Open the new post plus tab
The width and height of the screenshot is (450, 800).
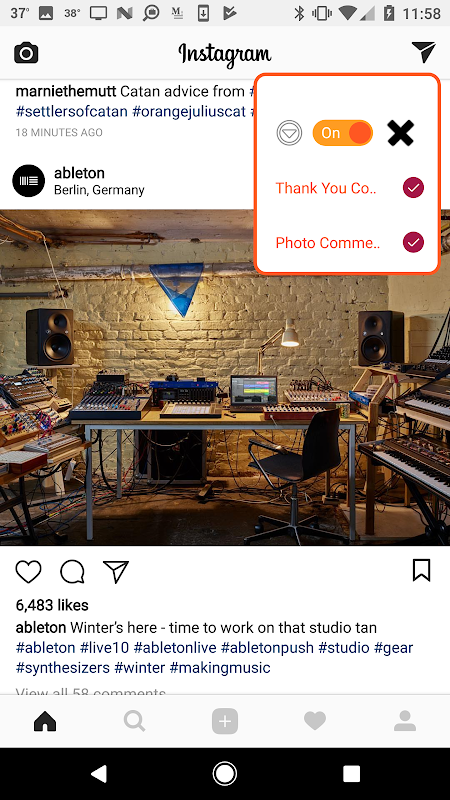(x=225, y=721)
